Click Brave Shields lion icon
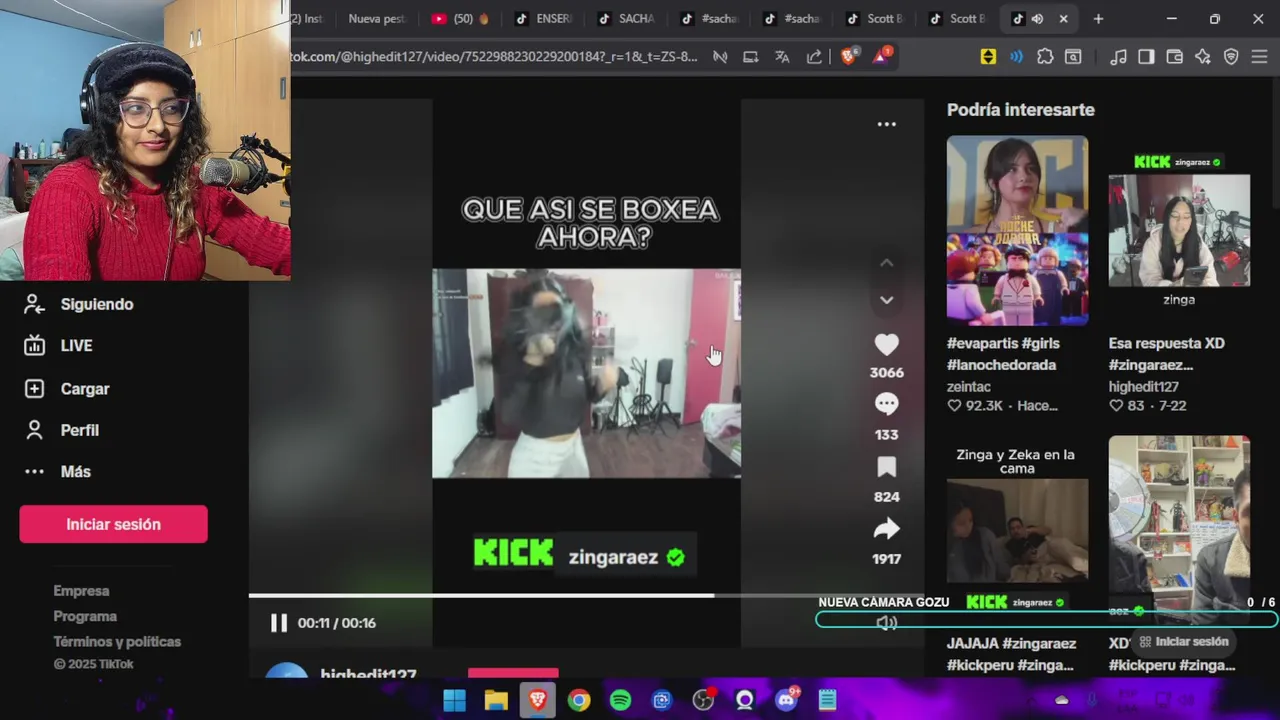 848,57
